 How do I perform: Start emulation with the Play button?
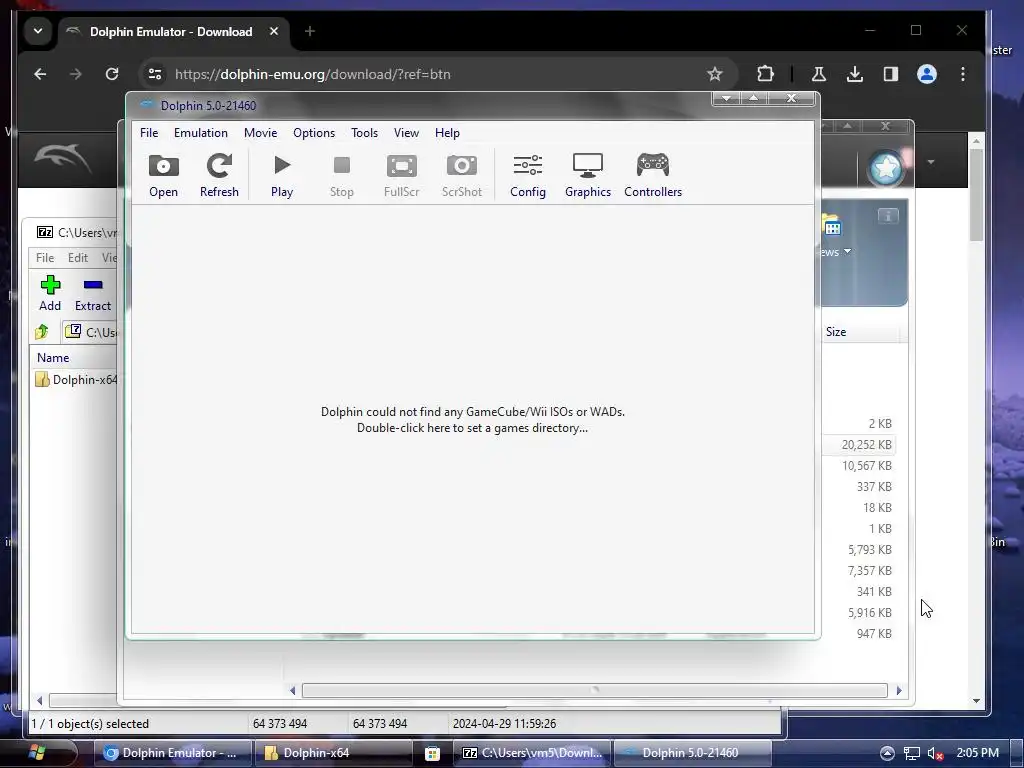[281, 175]
